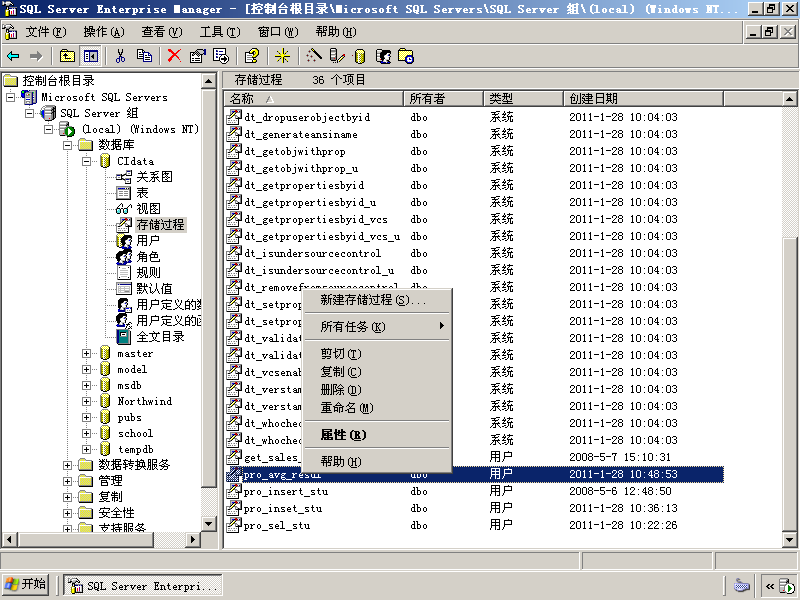Open the 操作(A) menu
Screen dimensions: 800x600
[104, 32]
